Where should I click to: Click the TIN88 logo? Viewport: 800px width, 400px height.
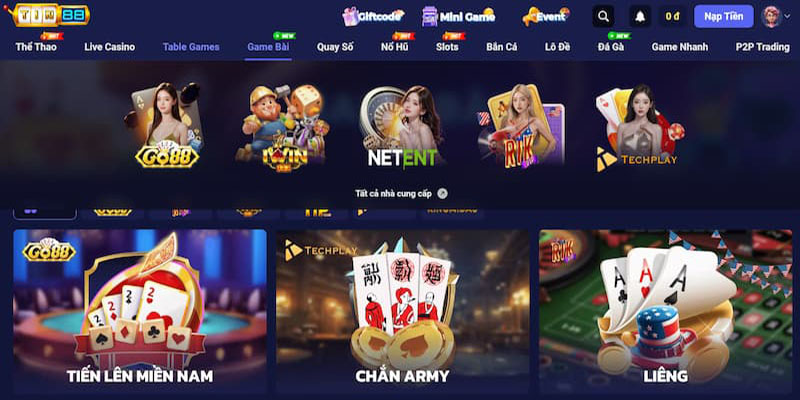pyautogui.click(x=47, y=14)
